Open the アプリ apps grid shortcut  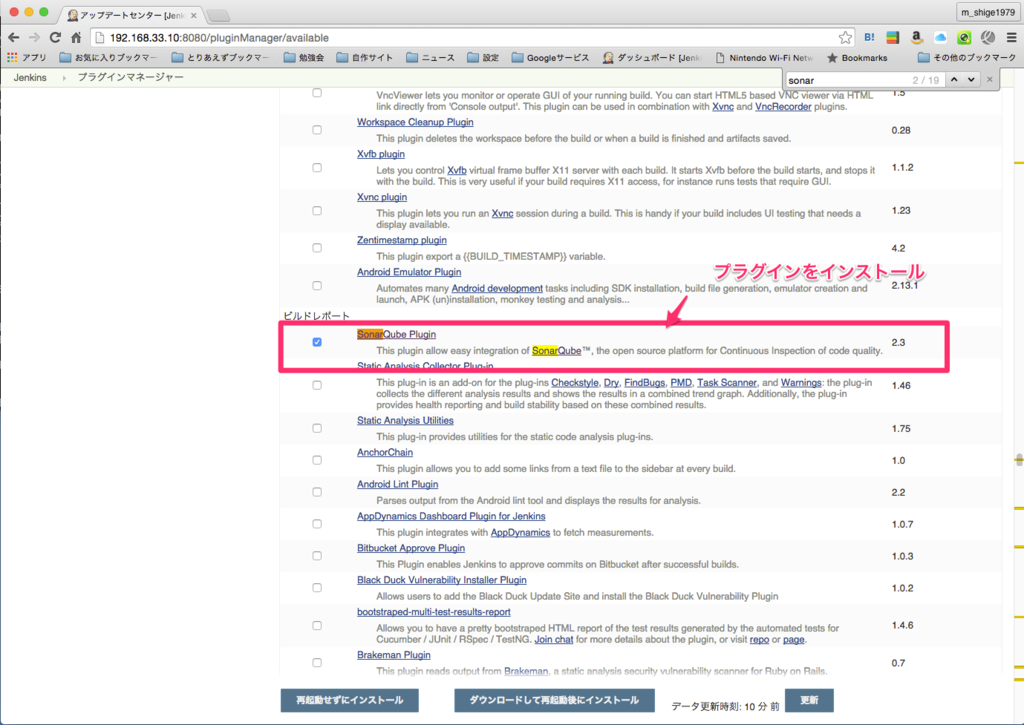(27, 57)
